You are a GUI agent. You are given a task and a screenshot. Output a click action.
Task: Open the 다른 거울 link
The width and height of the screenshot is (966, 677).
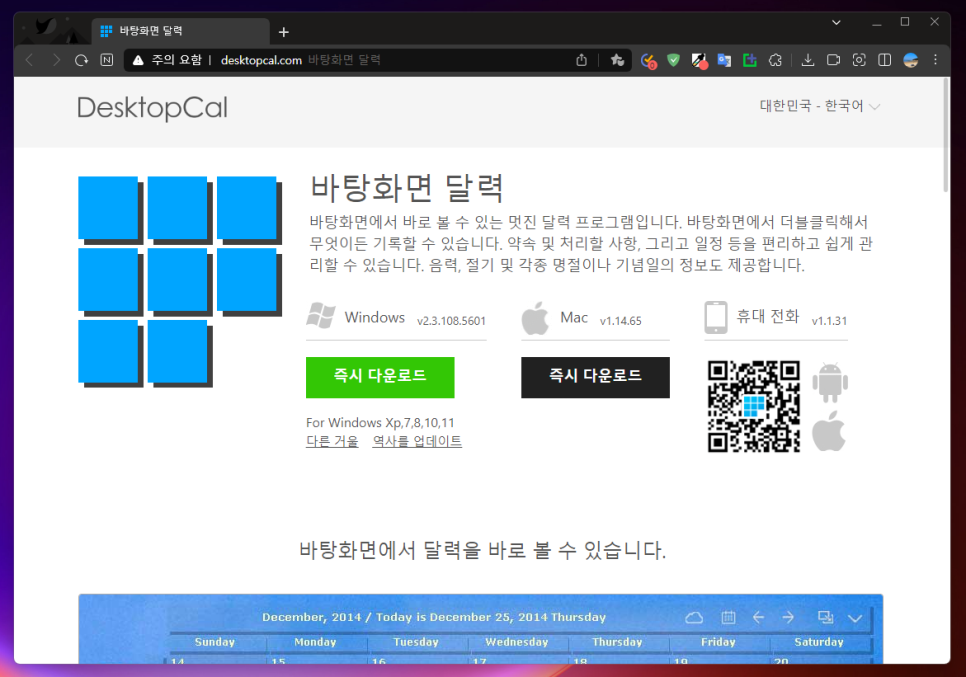[x=332, y=441]
